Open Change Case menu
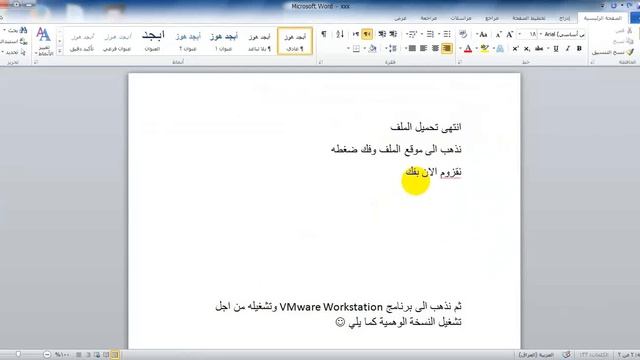 click(x=482, y=35)
